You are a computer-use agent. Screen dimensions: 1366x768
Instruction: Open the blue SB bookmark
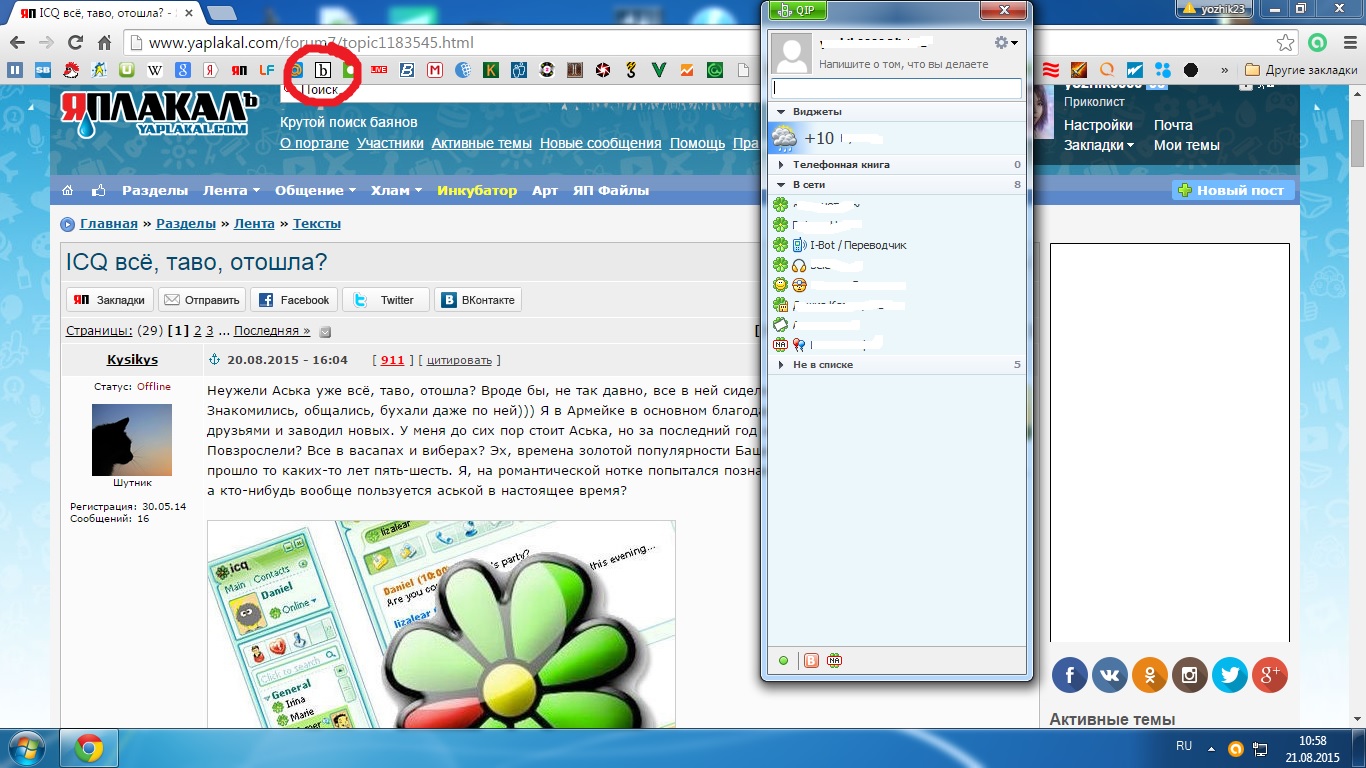pos(43,70)
